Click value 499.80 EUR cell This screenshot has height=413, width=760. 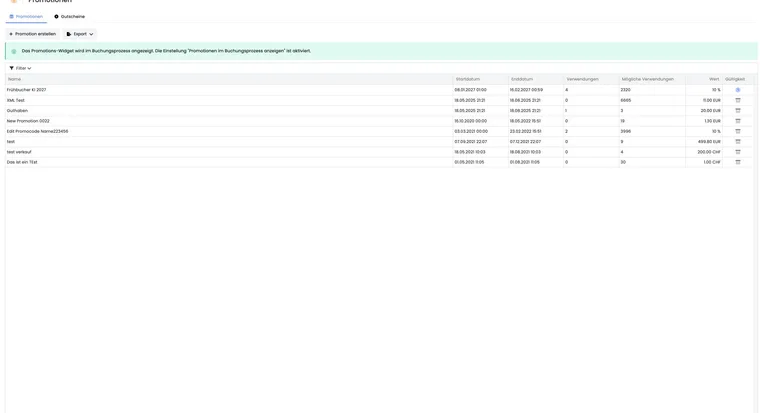pyautogui.click(x=710, y=142)
